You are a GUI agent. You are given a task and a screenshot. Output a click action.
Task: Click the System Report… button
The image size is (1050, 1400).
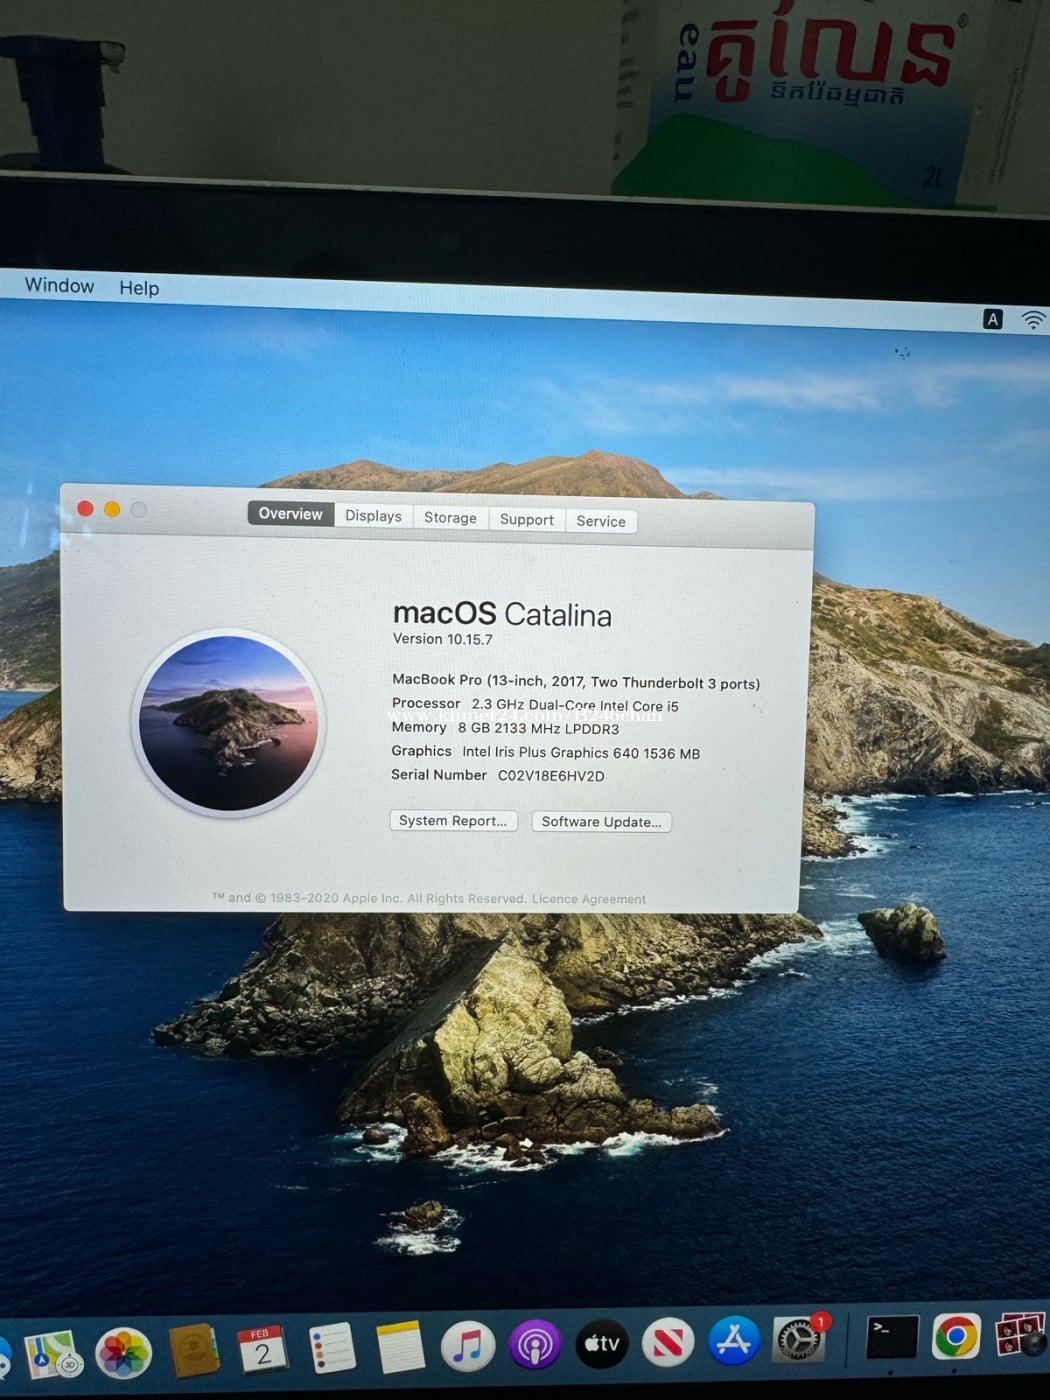(x=453, y=821)
